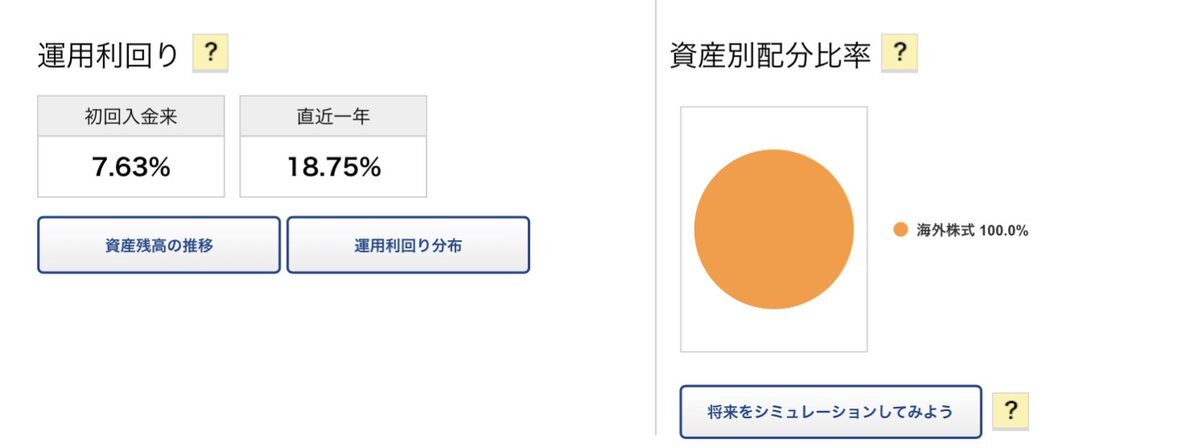This screenshot has height=448, width=1199.
Task: Click the help icon beside 運用利回り
Action: point(210,54)
